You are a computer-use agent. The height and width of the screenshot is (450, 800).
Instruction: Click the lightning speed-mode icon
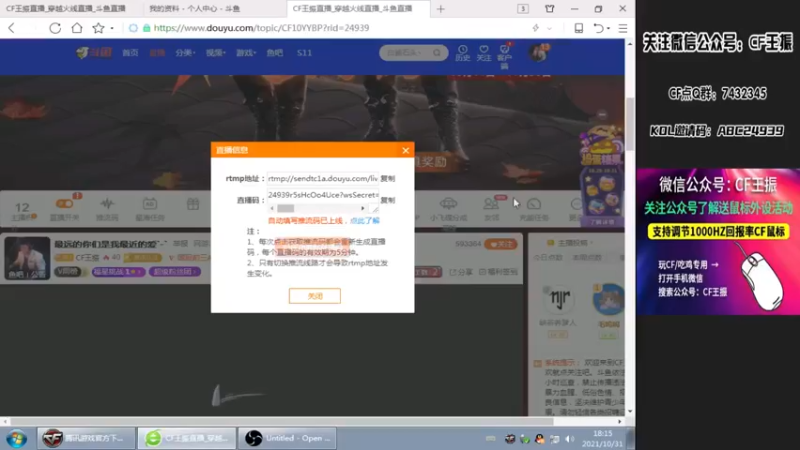[x=535, y=28]
